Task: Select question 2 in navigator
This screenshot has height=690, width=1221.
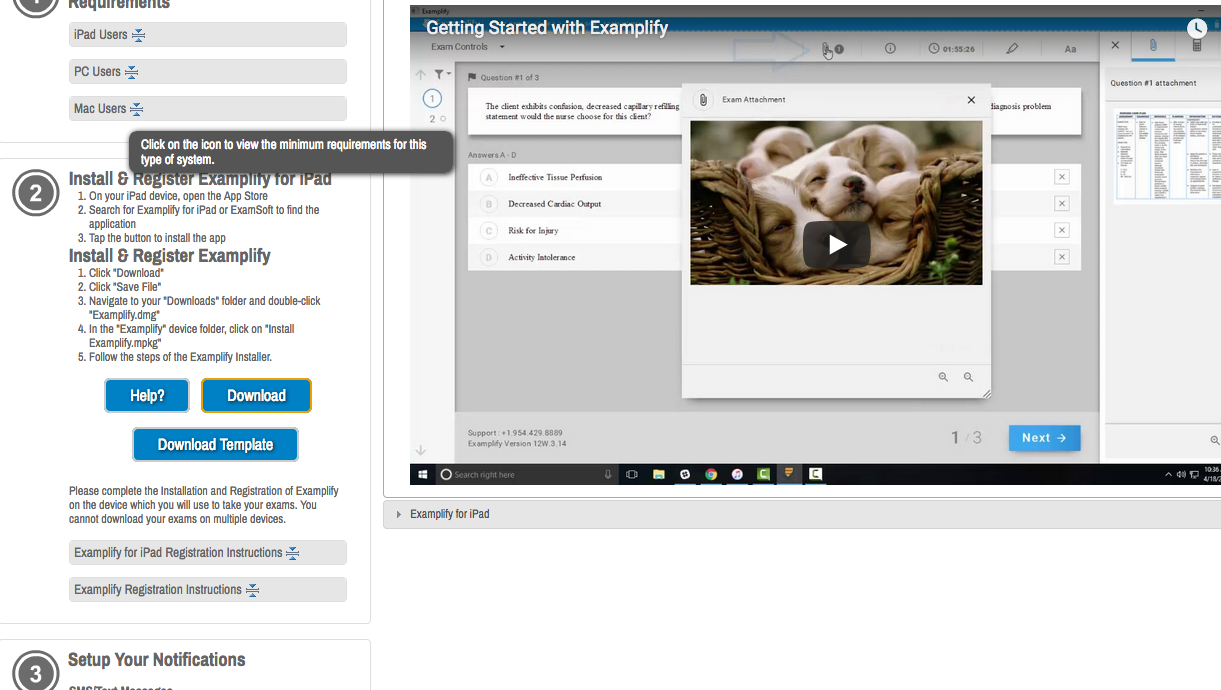Action: point(433,119)
